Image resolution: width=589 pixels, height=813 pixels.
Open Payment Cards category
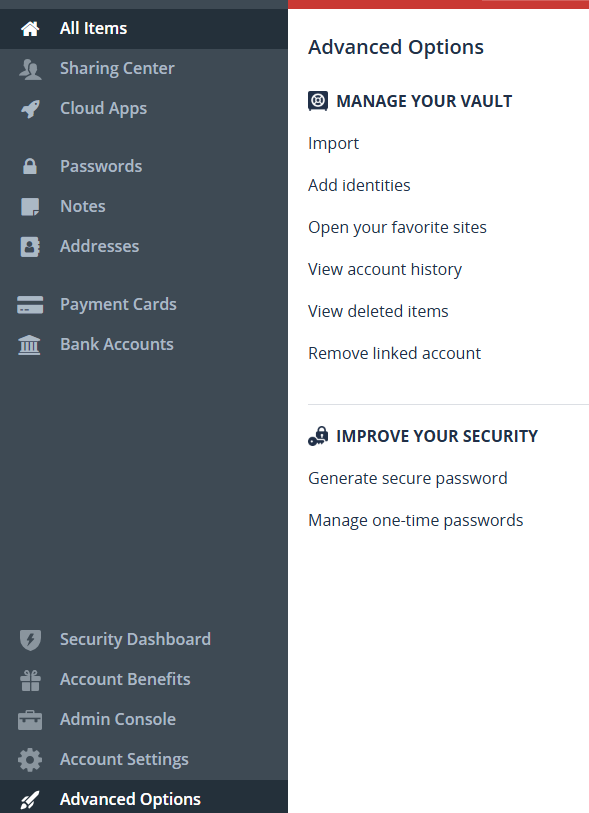click(144, 304)
